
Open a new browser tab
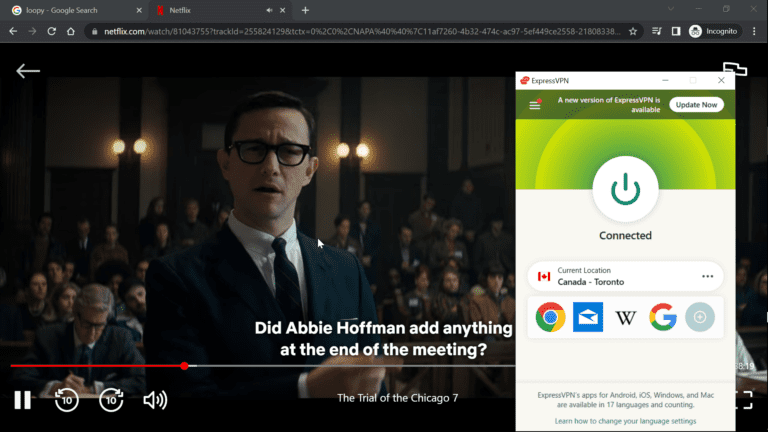[305, 10]
